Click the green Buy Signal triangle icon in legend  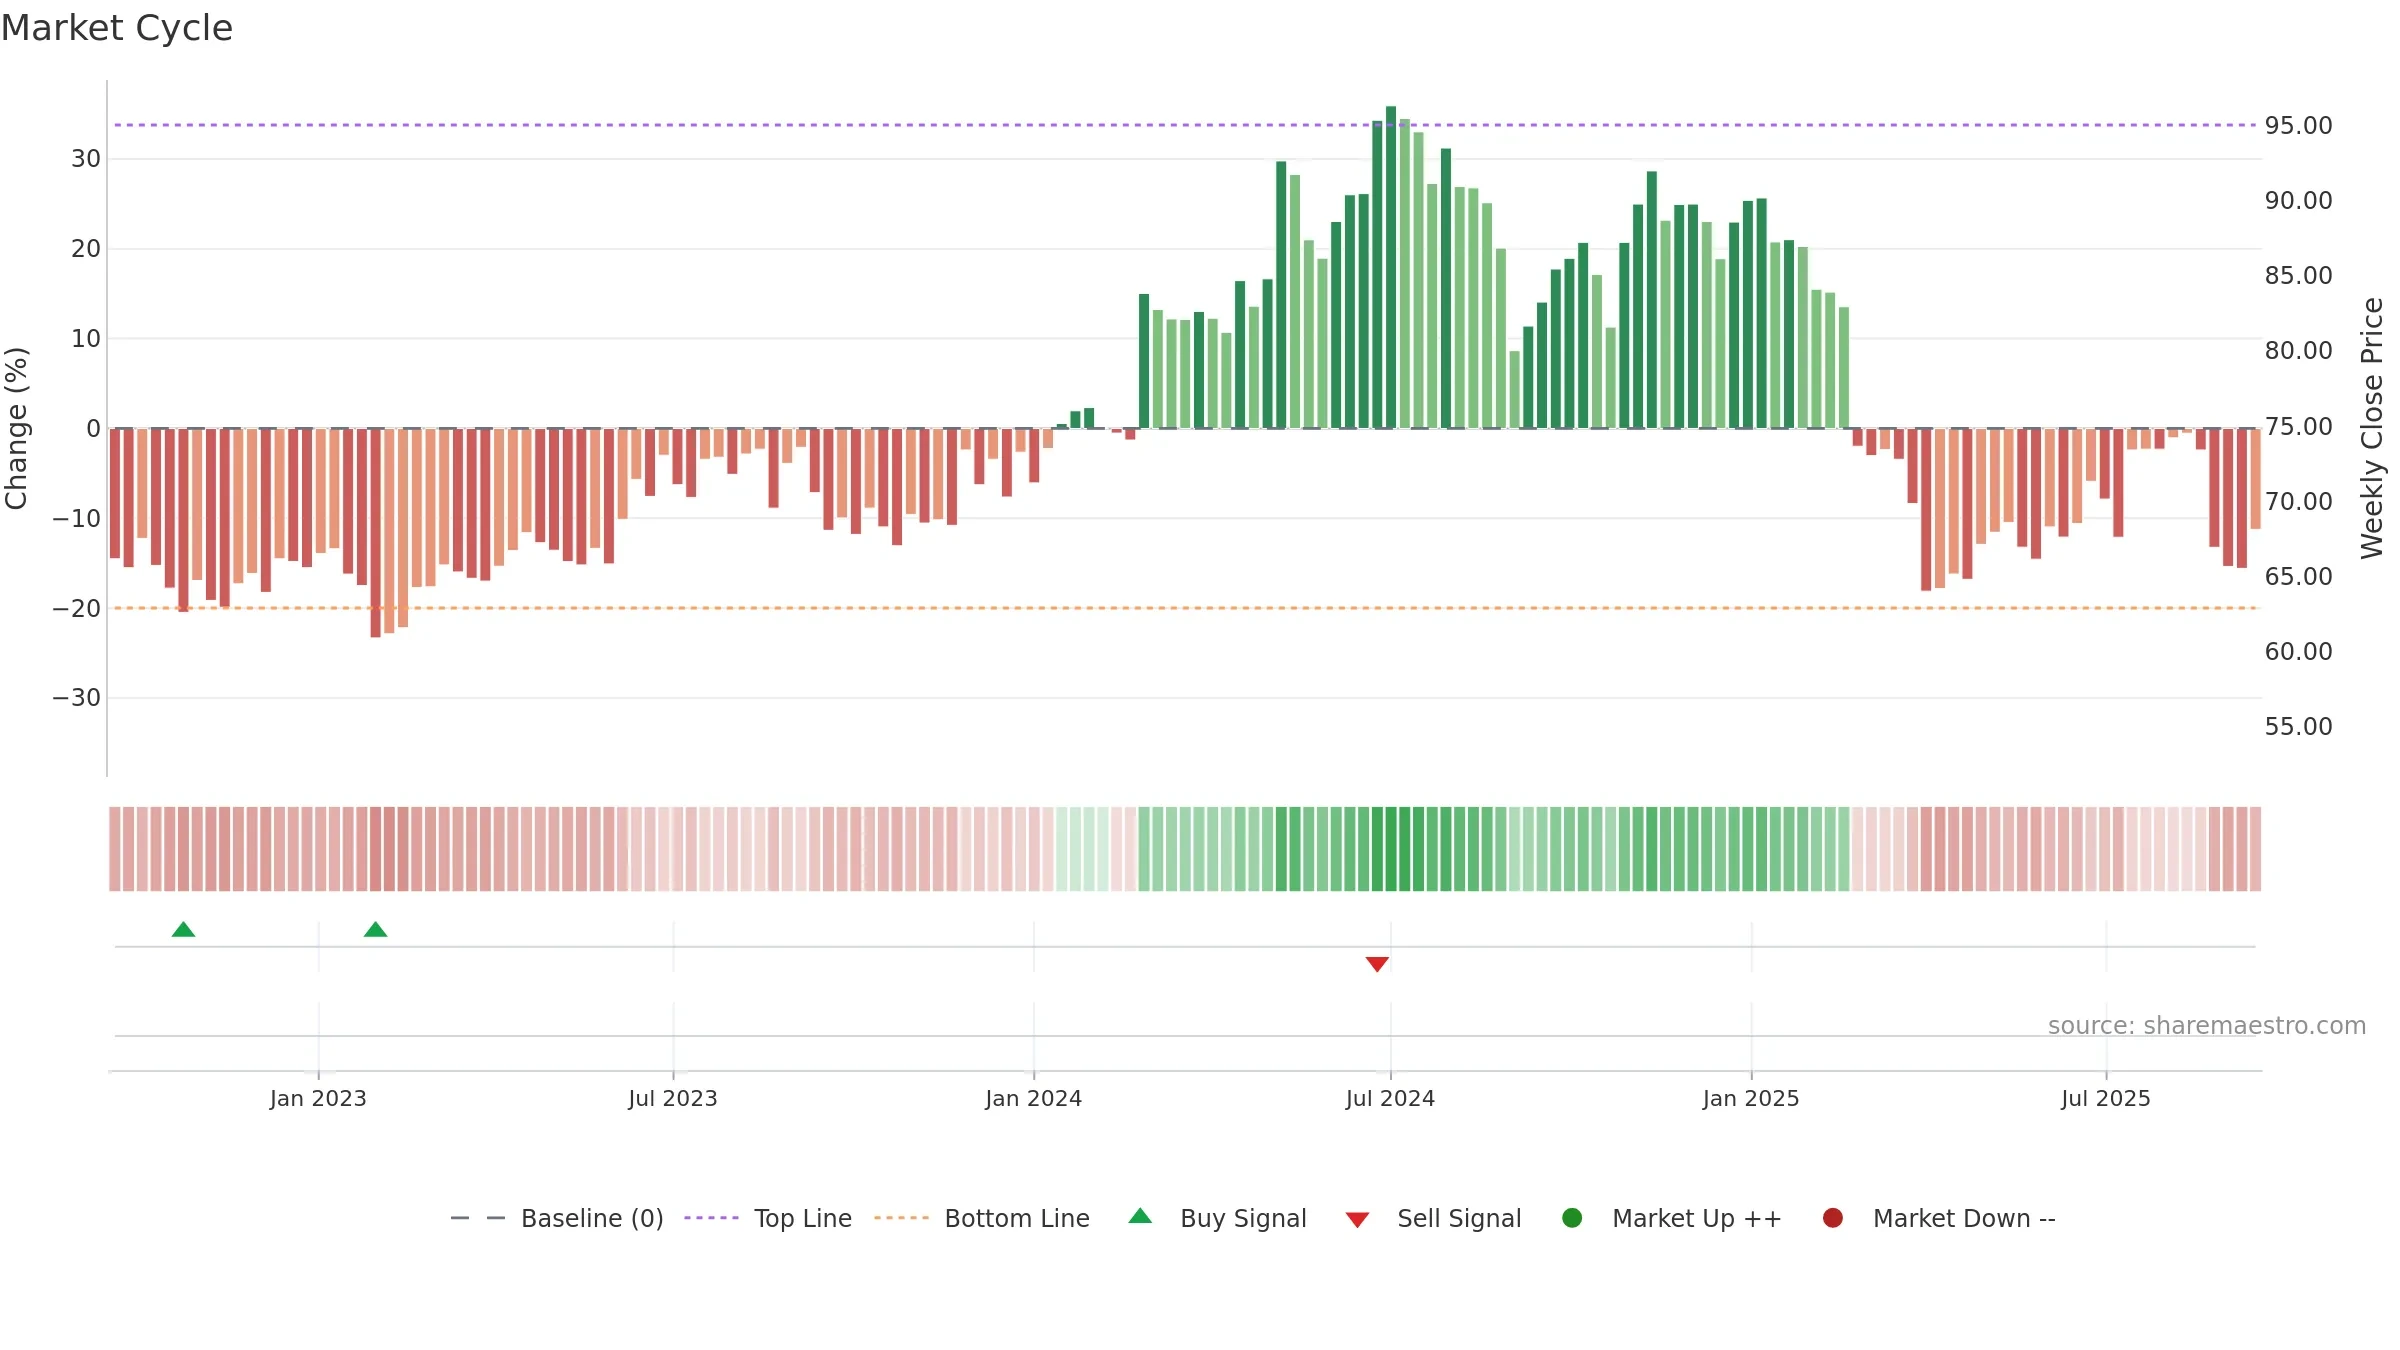pos(1140,1216)
